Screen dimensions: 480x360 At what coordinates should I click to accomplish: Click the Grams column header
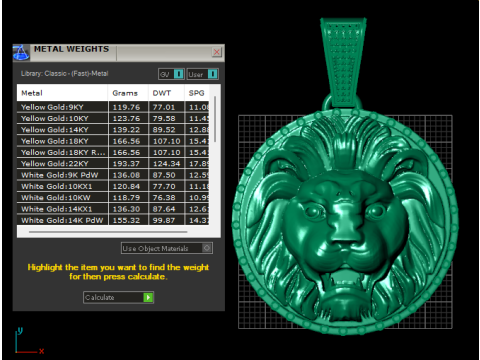pos(128,93)
